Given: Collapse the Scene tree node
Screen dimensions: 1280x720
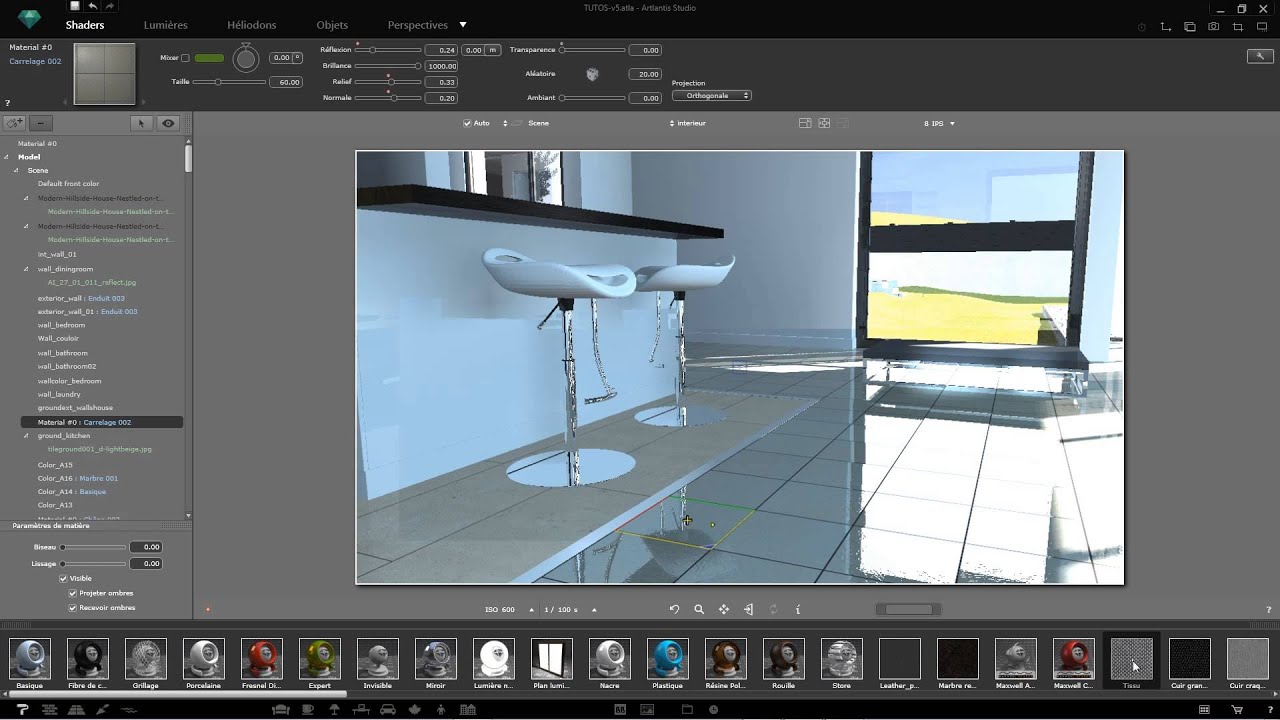Looking at the screenshot, I should [16, 170].
